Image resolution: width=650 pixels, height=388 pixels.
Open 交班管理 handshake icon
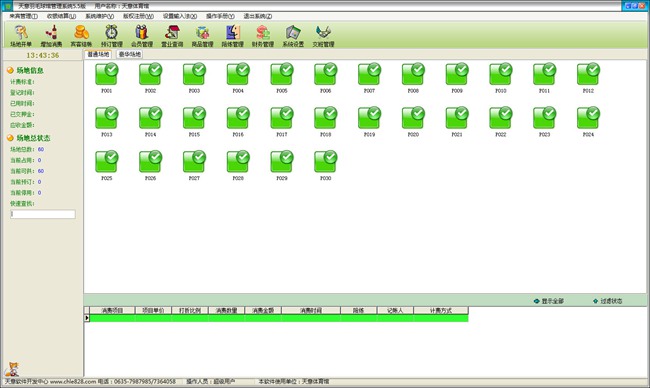[x=323, y=36]
